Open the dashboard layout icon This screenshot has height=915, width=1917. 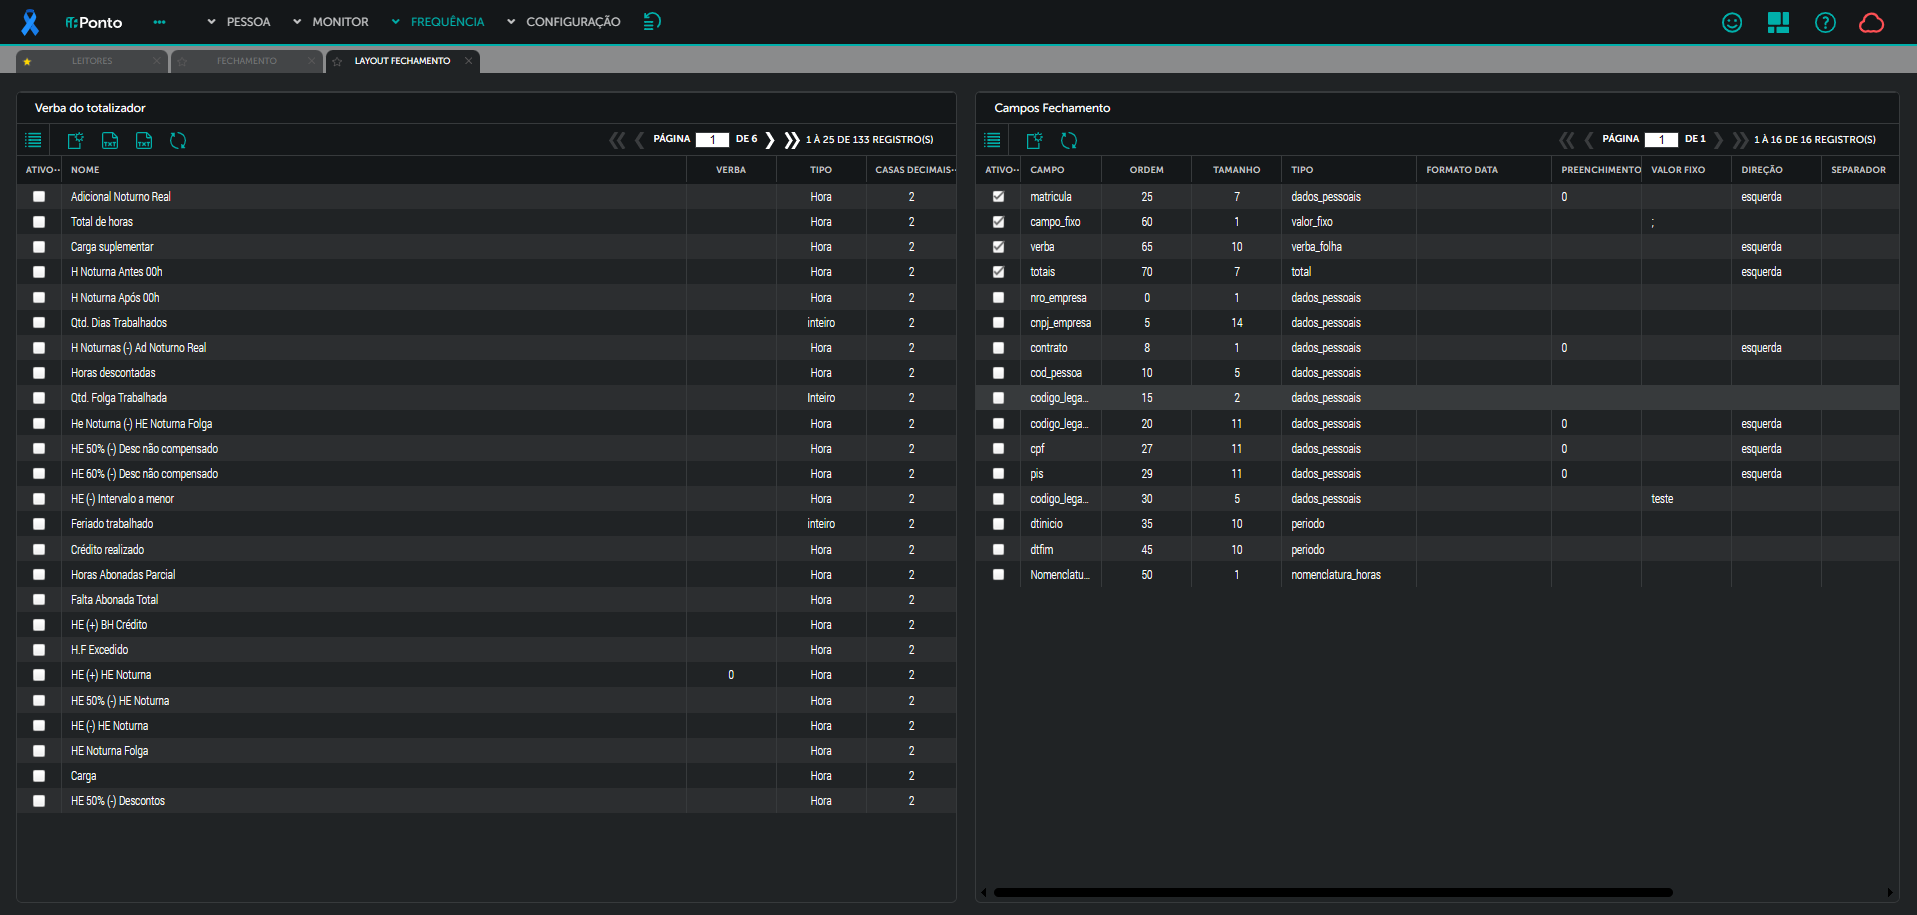pos(1778,22)
